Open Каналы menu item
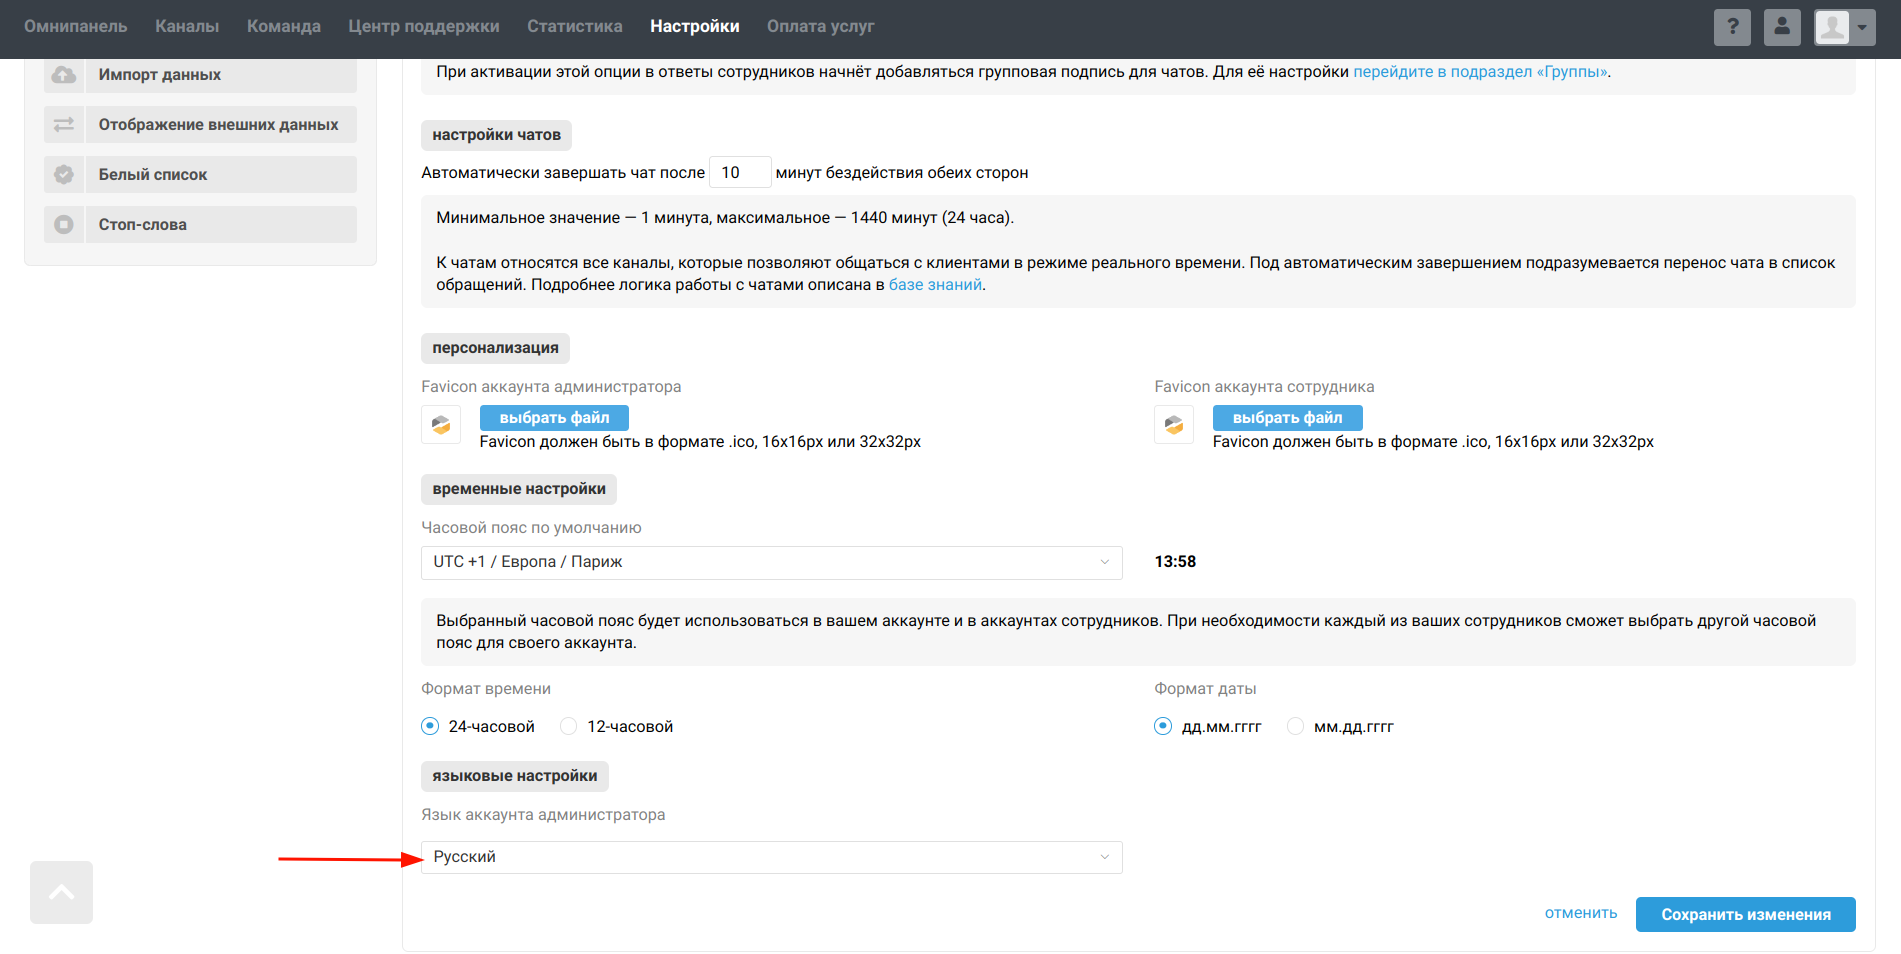1901x954 pixels. pyautogui.click(x=187, y=26)
